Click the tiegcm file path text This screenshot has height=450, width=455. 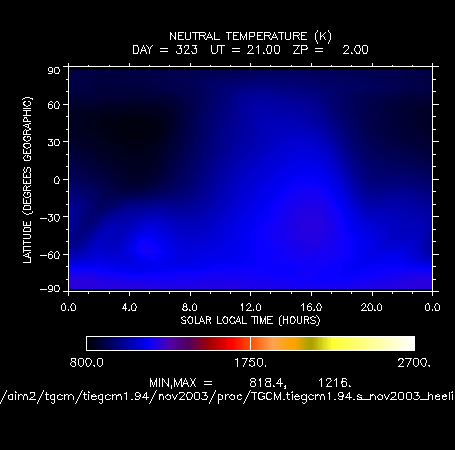[227, 397]
